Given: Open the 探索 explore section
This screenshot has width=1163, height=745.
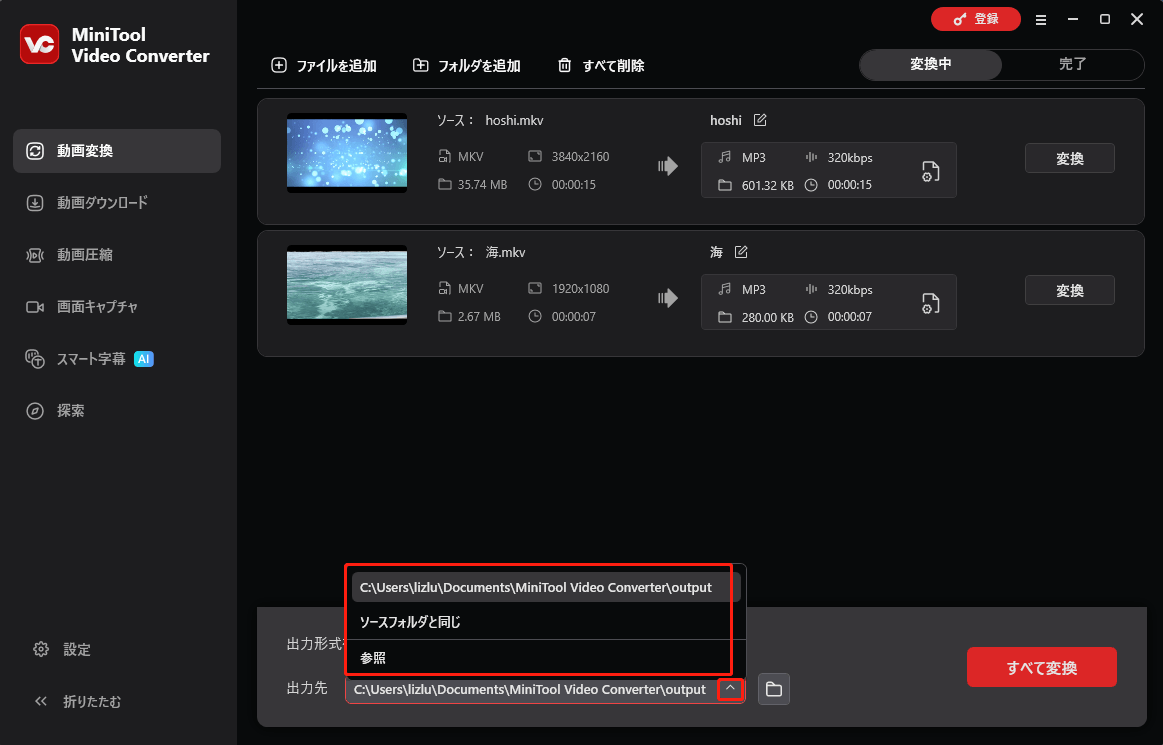Looking at the screenshot, I should point(72,410).
